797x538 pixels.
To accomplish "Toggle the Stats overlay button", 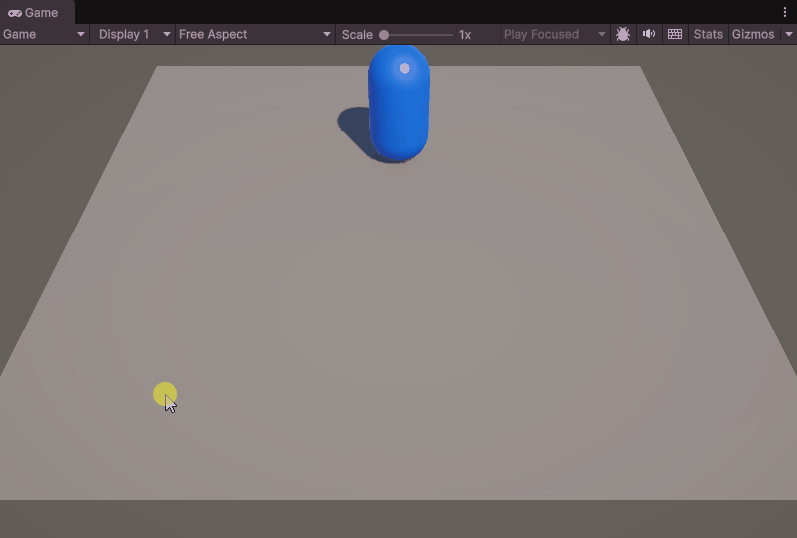I will pyautogui.click(x=708, y=35).
